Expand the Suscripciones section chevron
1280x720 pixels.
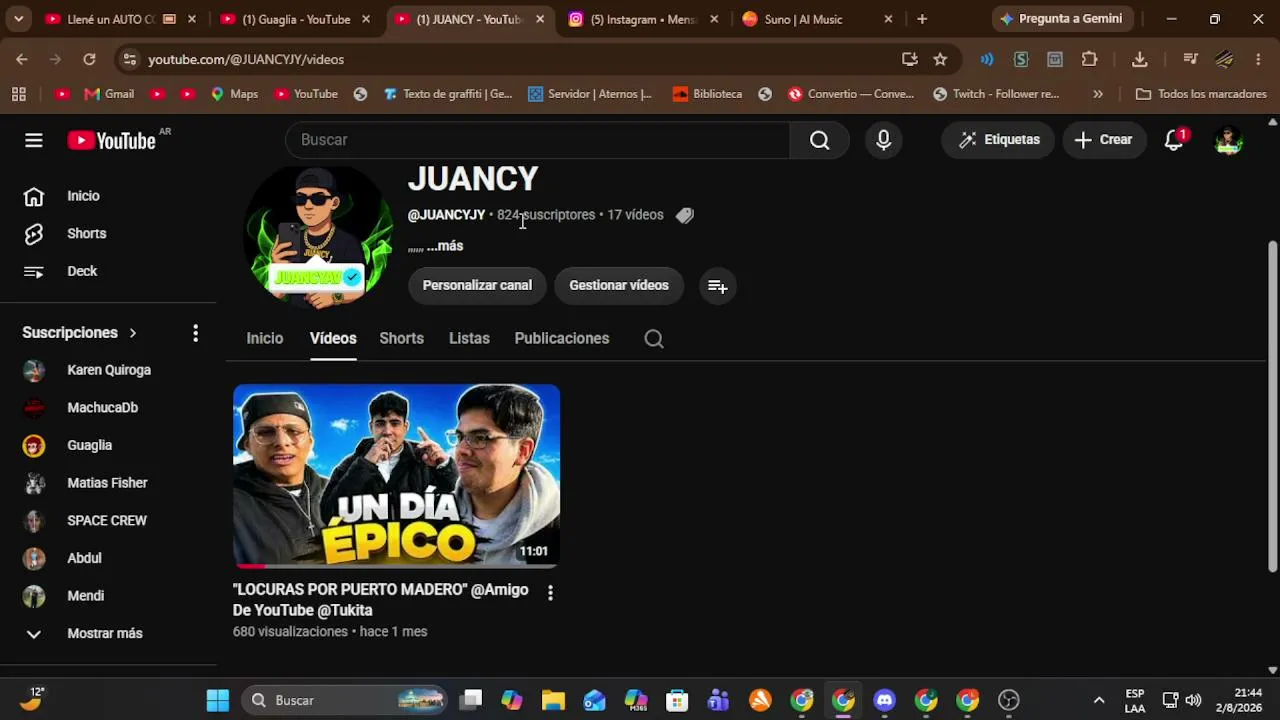tap(132, 333)
